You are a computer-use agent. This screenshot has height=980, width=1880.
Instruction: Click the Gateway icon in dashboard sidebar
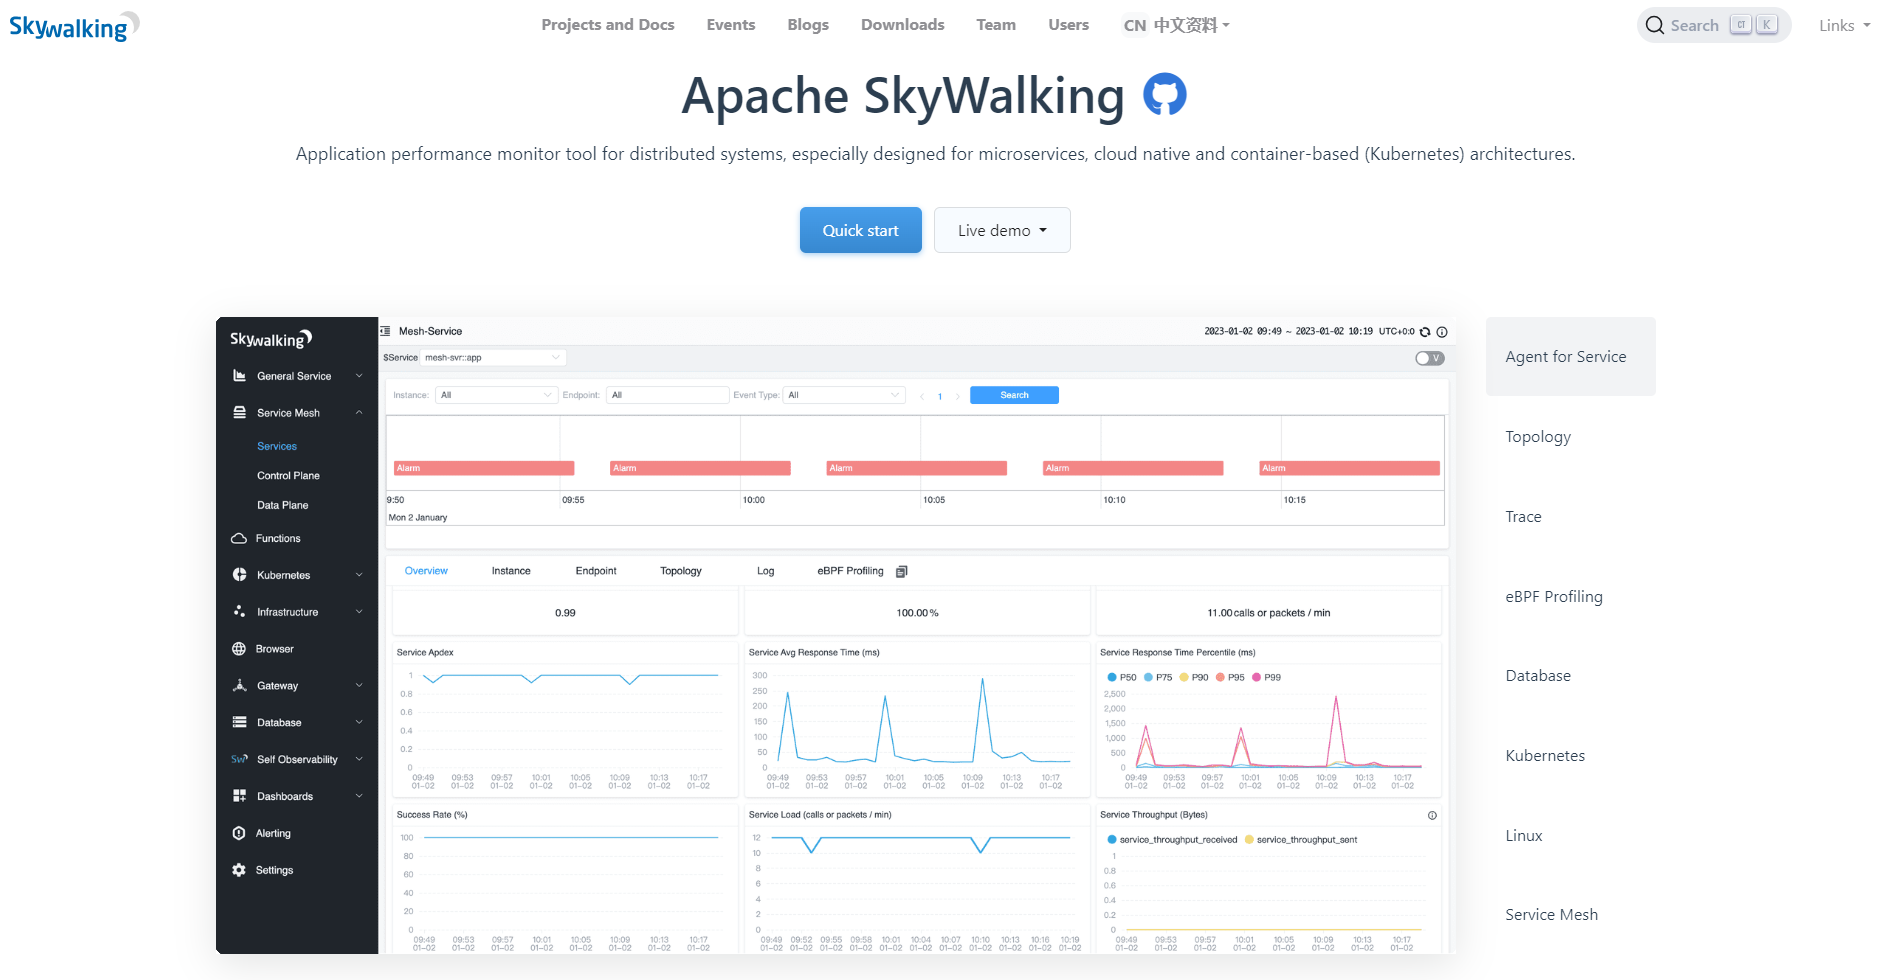pyautogui.click(x=239, y=686)
